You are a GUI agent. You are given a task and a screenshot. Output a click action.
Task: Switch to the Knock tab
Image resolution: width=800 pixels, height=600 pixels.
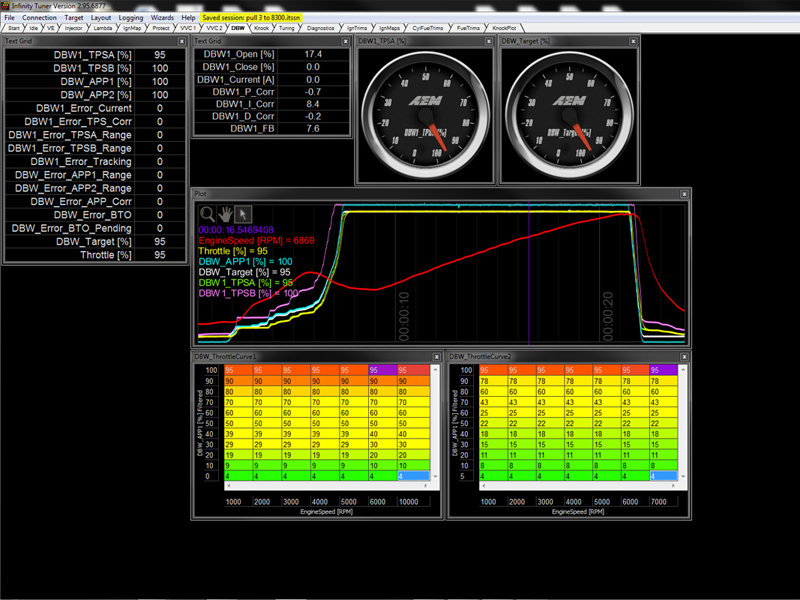[261, 28]
